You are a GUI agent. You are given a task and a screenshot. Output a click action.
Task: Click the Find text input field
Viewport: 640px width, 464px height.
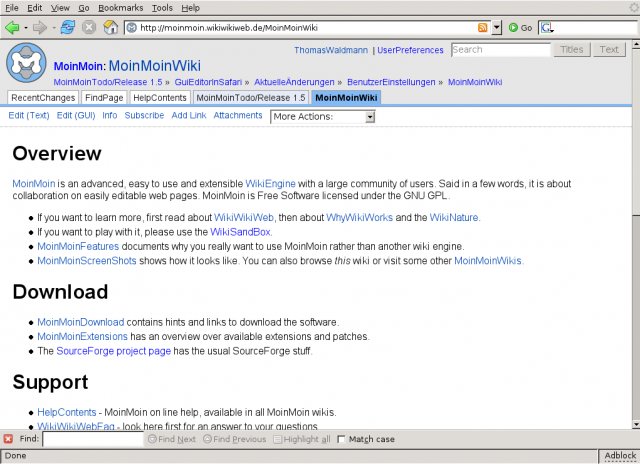click(93, 439)
